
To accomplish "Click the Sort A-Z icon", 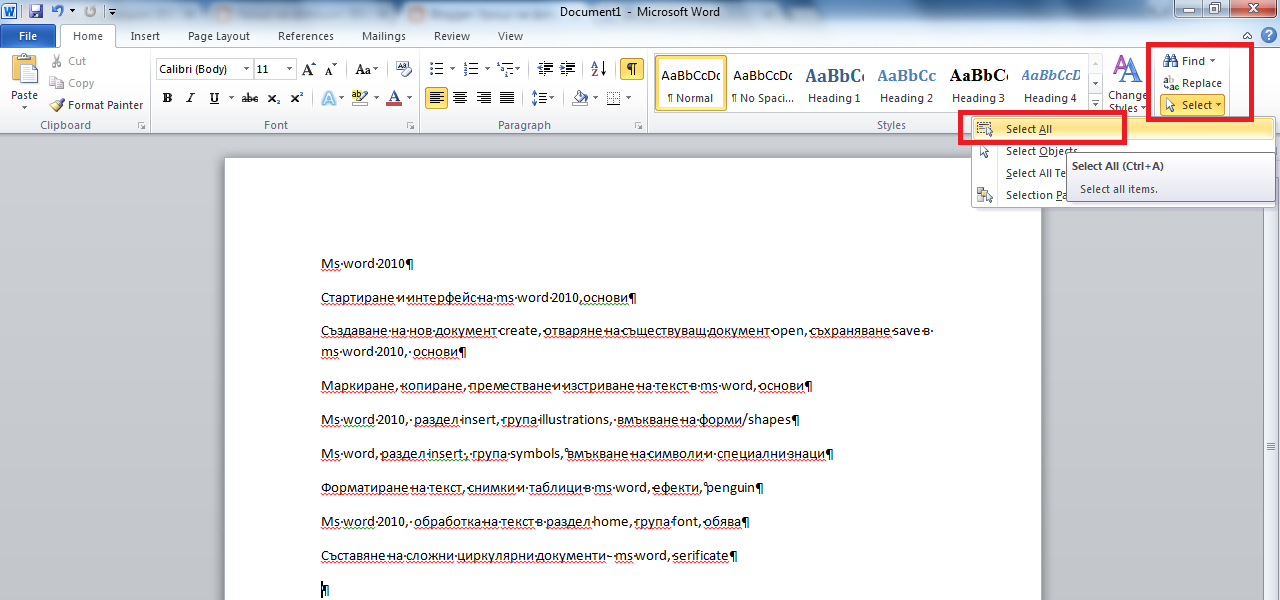I will (x=598, y=69).
